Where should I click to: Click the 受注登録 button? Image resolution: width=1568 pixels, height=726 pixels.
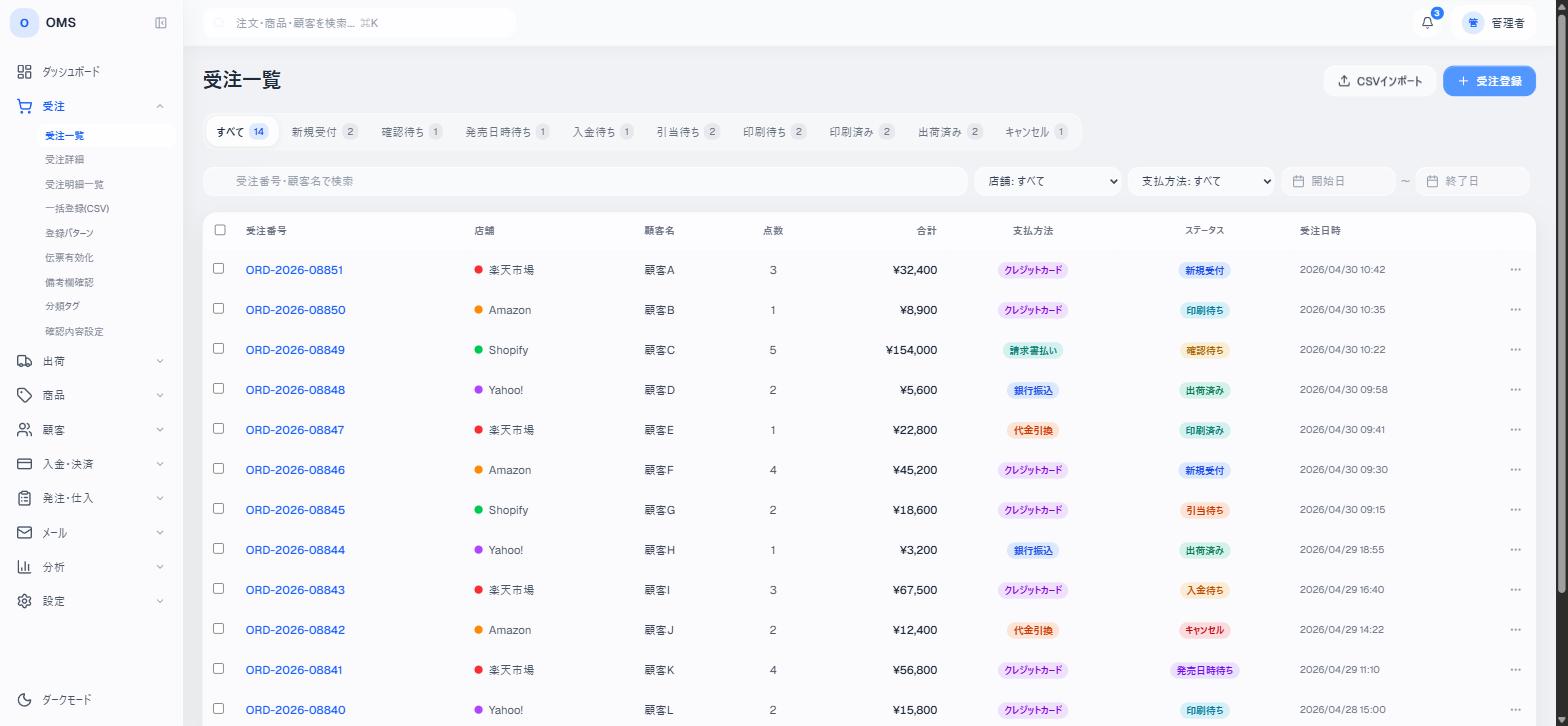(1489, 81)
